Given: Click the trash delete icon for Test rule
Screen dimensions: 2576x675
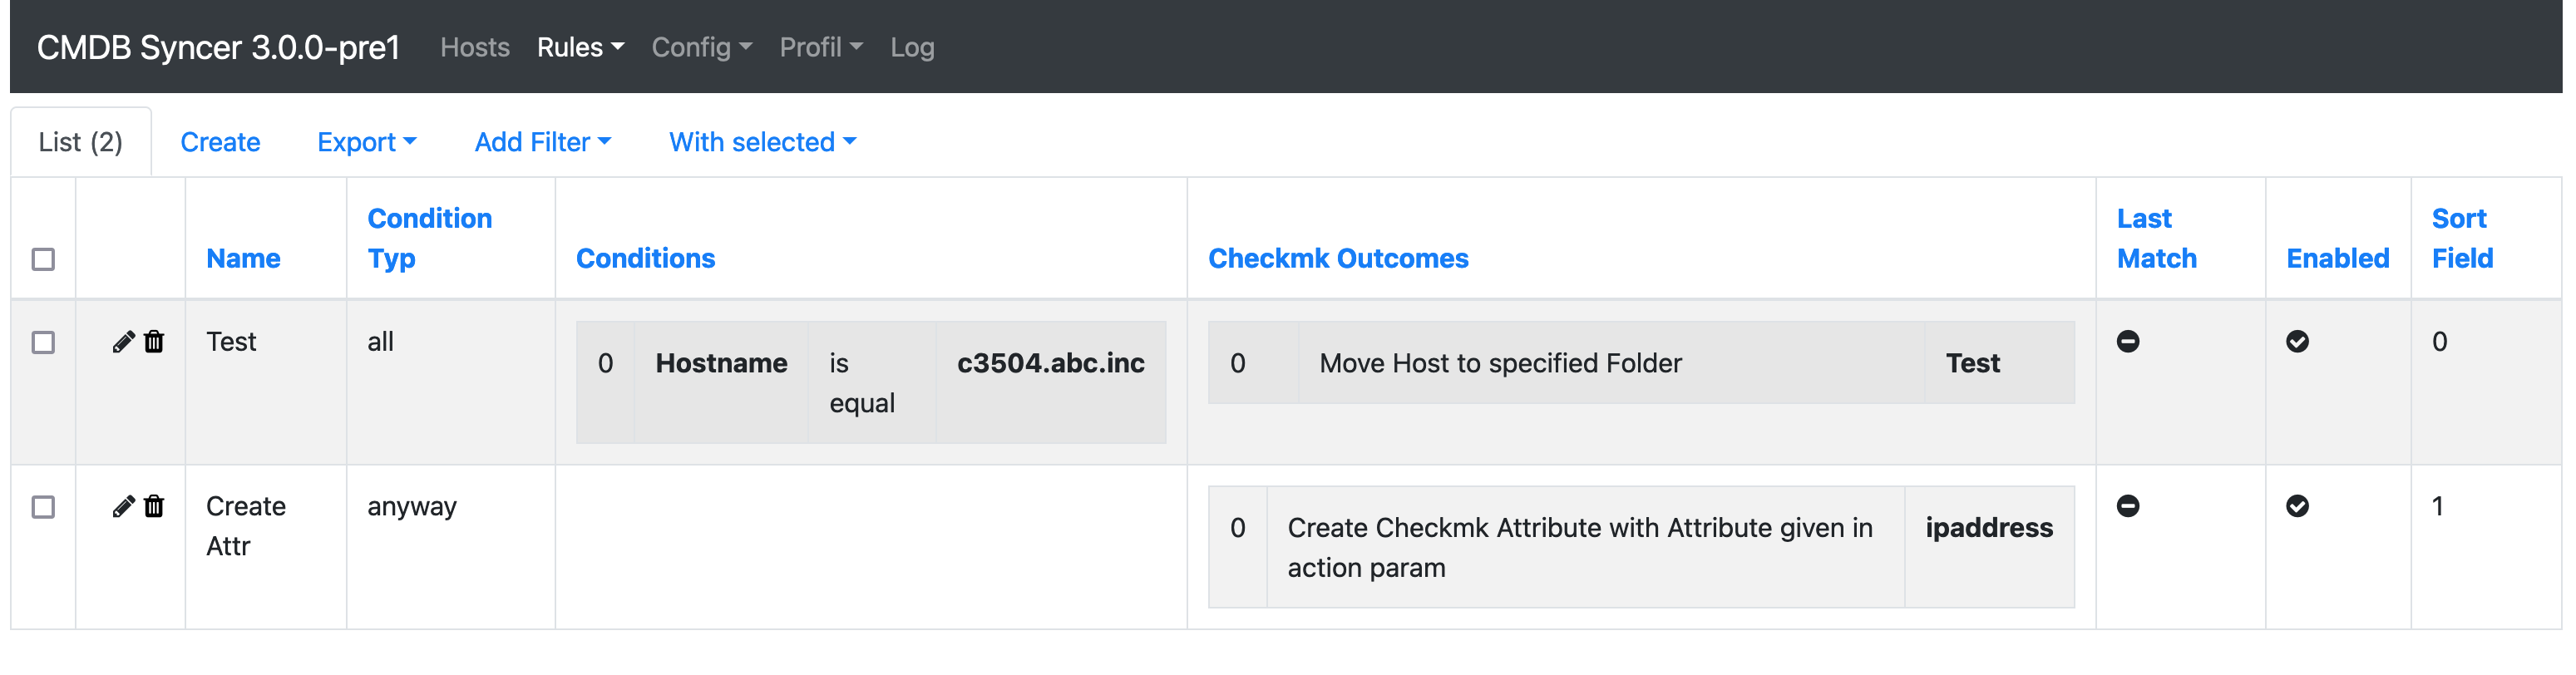Looking at the screenshot, I should (154, 342).
